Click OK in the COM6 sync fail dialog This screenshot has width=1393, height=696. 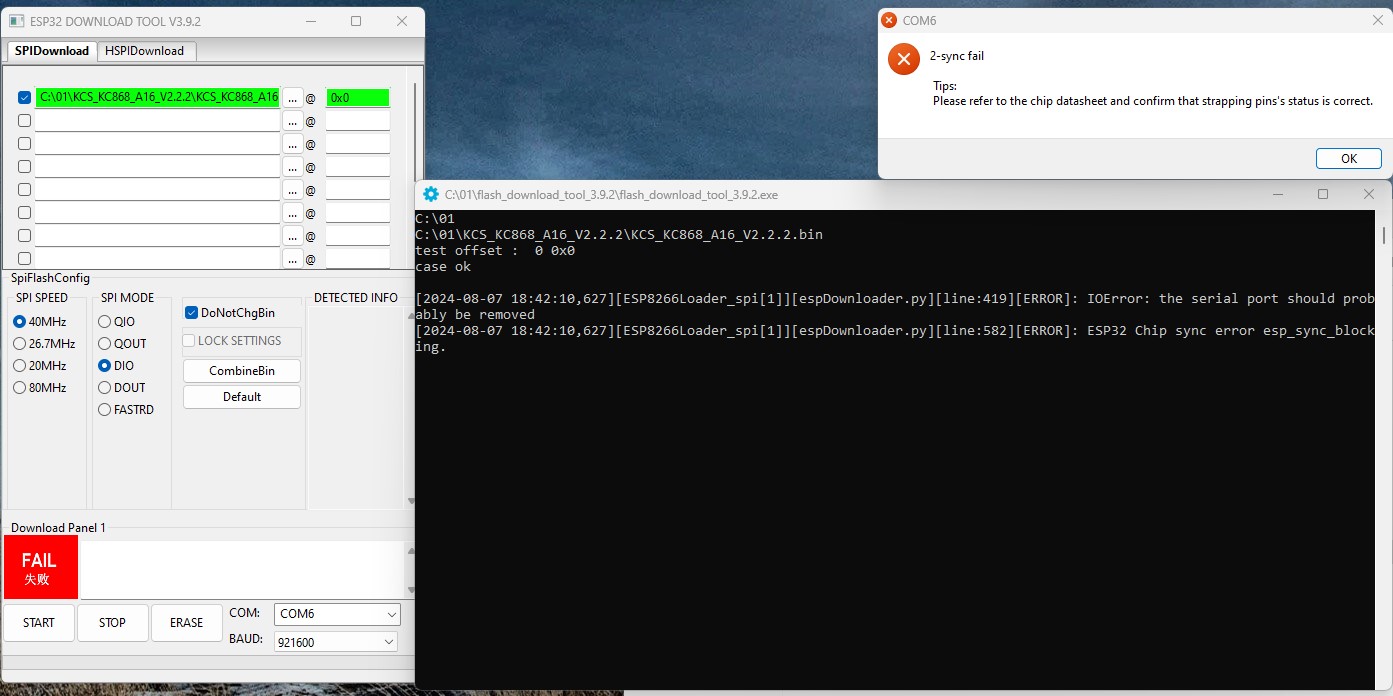point(1349,159)
